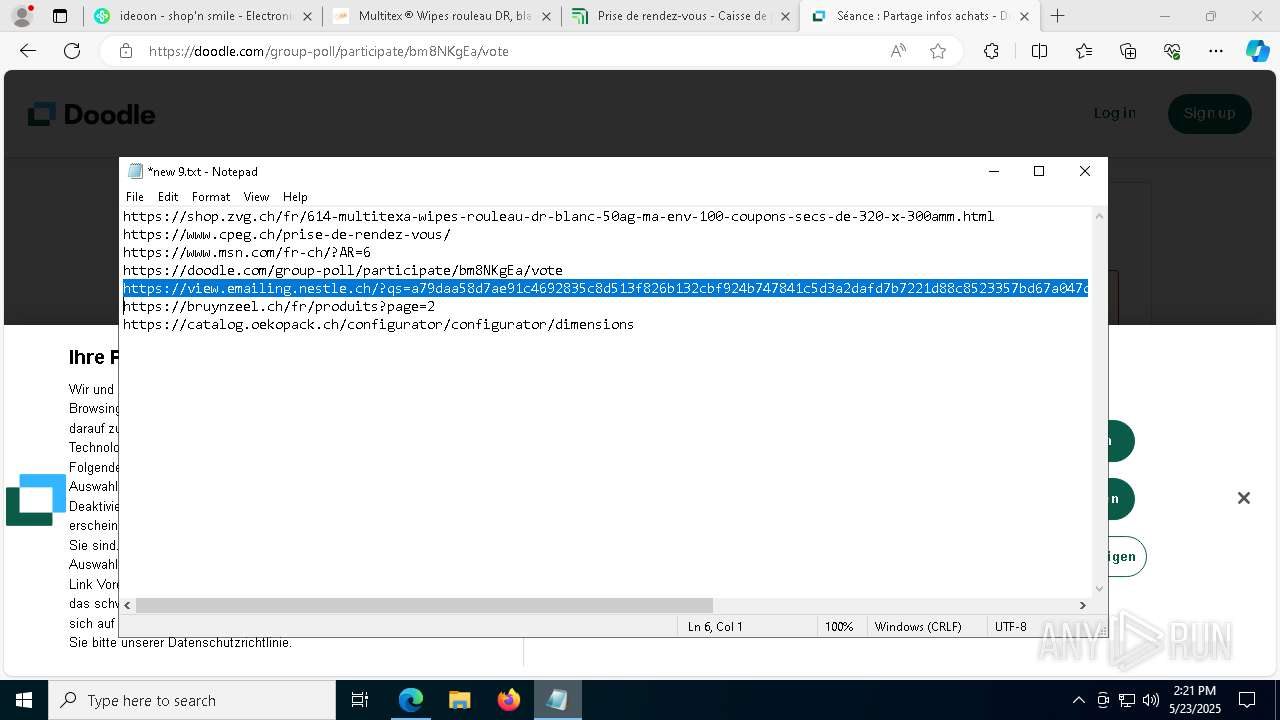
Task: Close the ideoon shop'n smile tab
Action: [307, 16]
